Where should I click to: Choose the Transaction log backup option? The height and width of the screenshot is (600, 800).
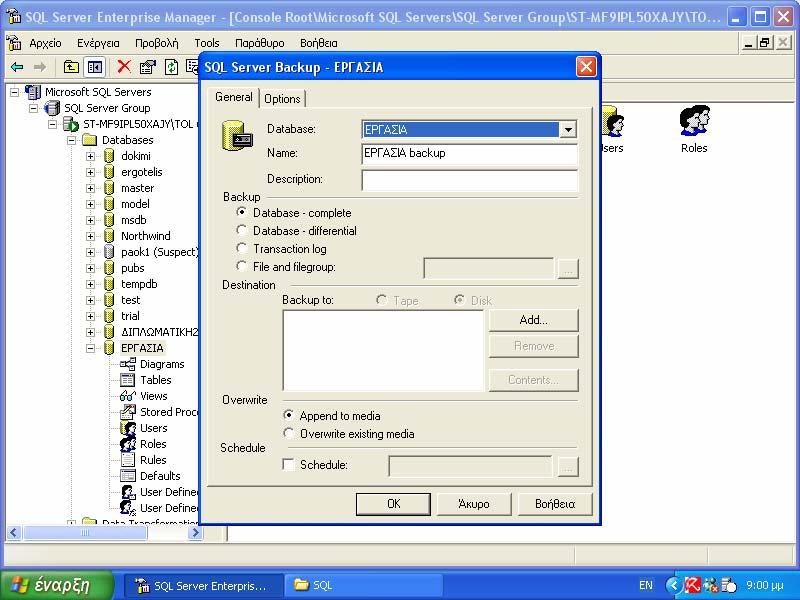[242, 248]
